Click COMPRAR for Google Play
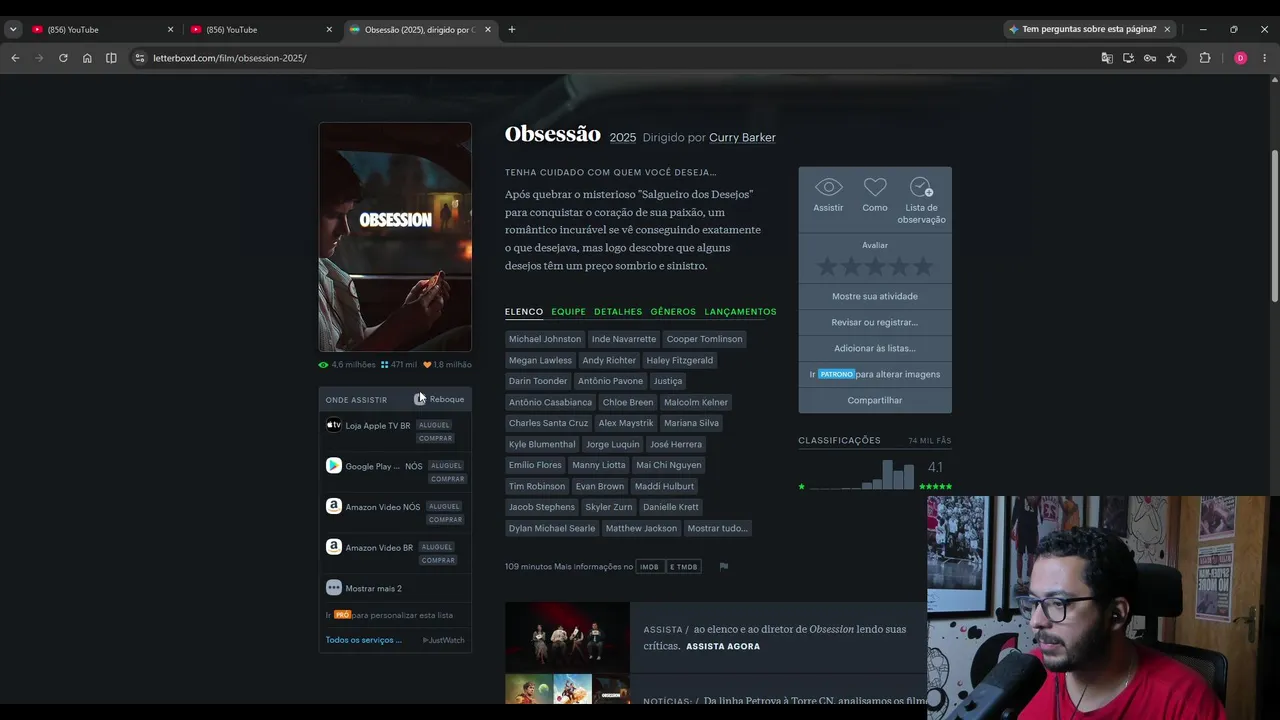The width and height of the screenshot is (1280, 720). pyautogui.click(x=447, y=479)
